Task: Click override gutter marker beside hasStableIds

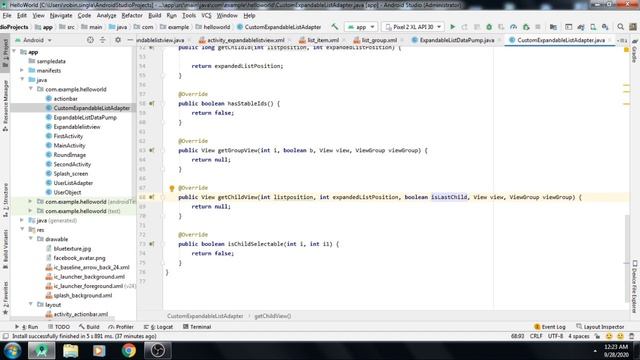Action: pos(152,104)
